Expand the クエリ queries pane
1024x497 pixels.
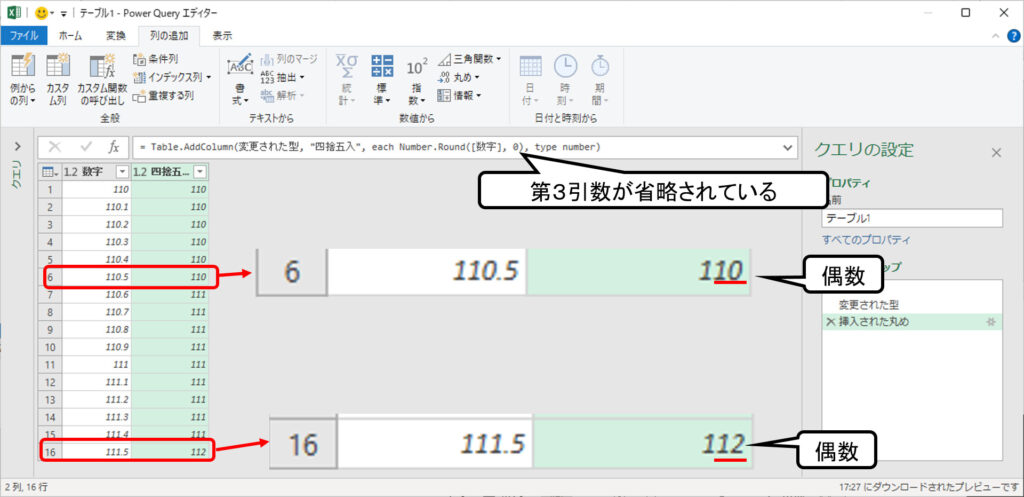pos(18,146)
